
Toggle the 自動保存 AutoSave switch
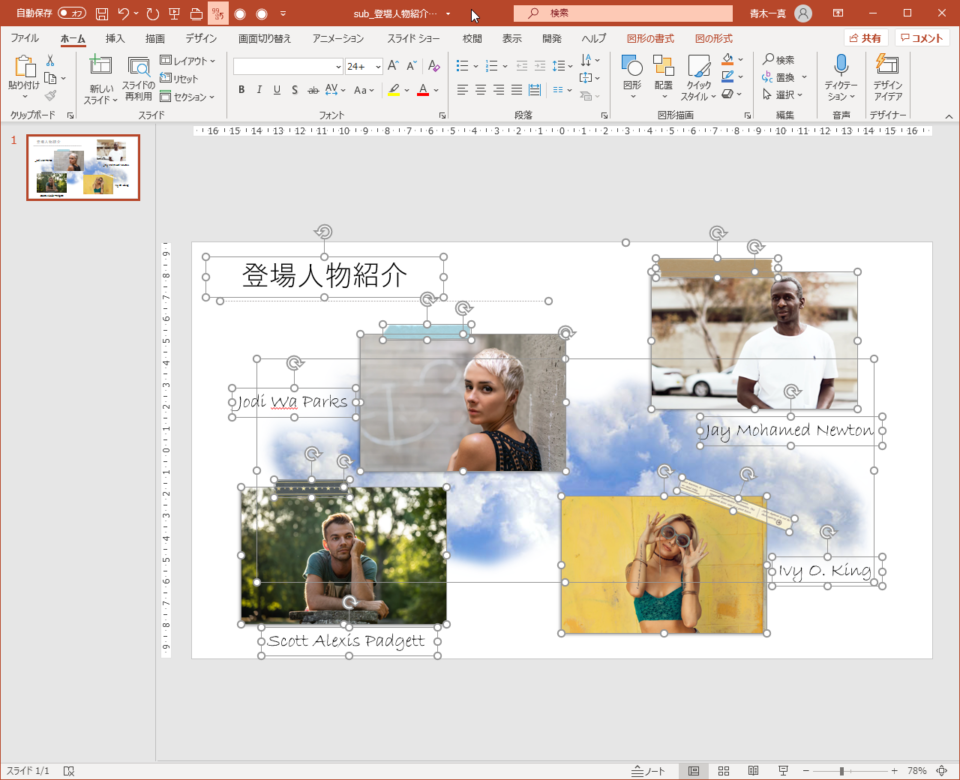(x=72, y=13)
